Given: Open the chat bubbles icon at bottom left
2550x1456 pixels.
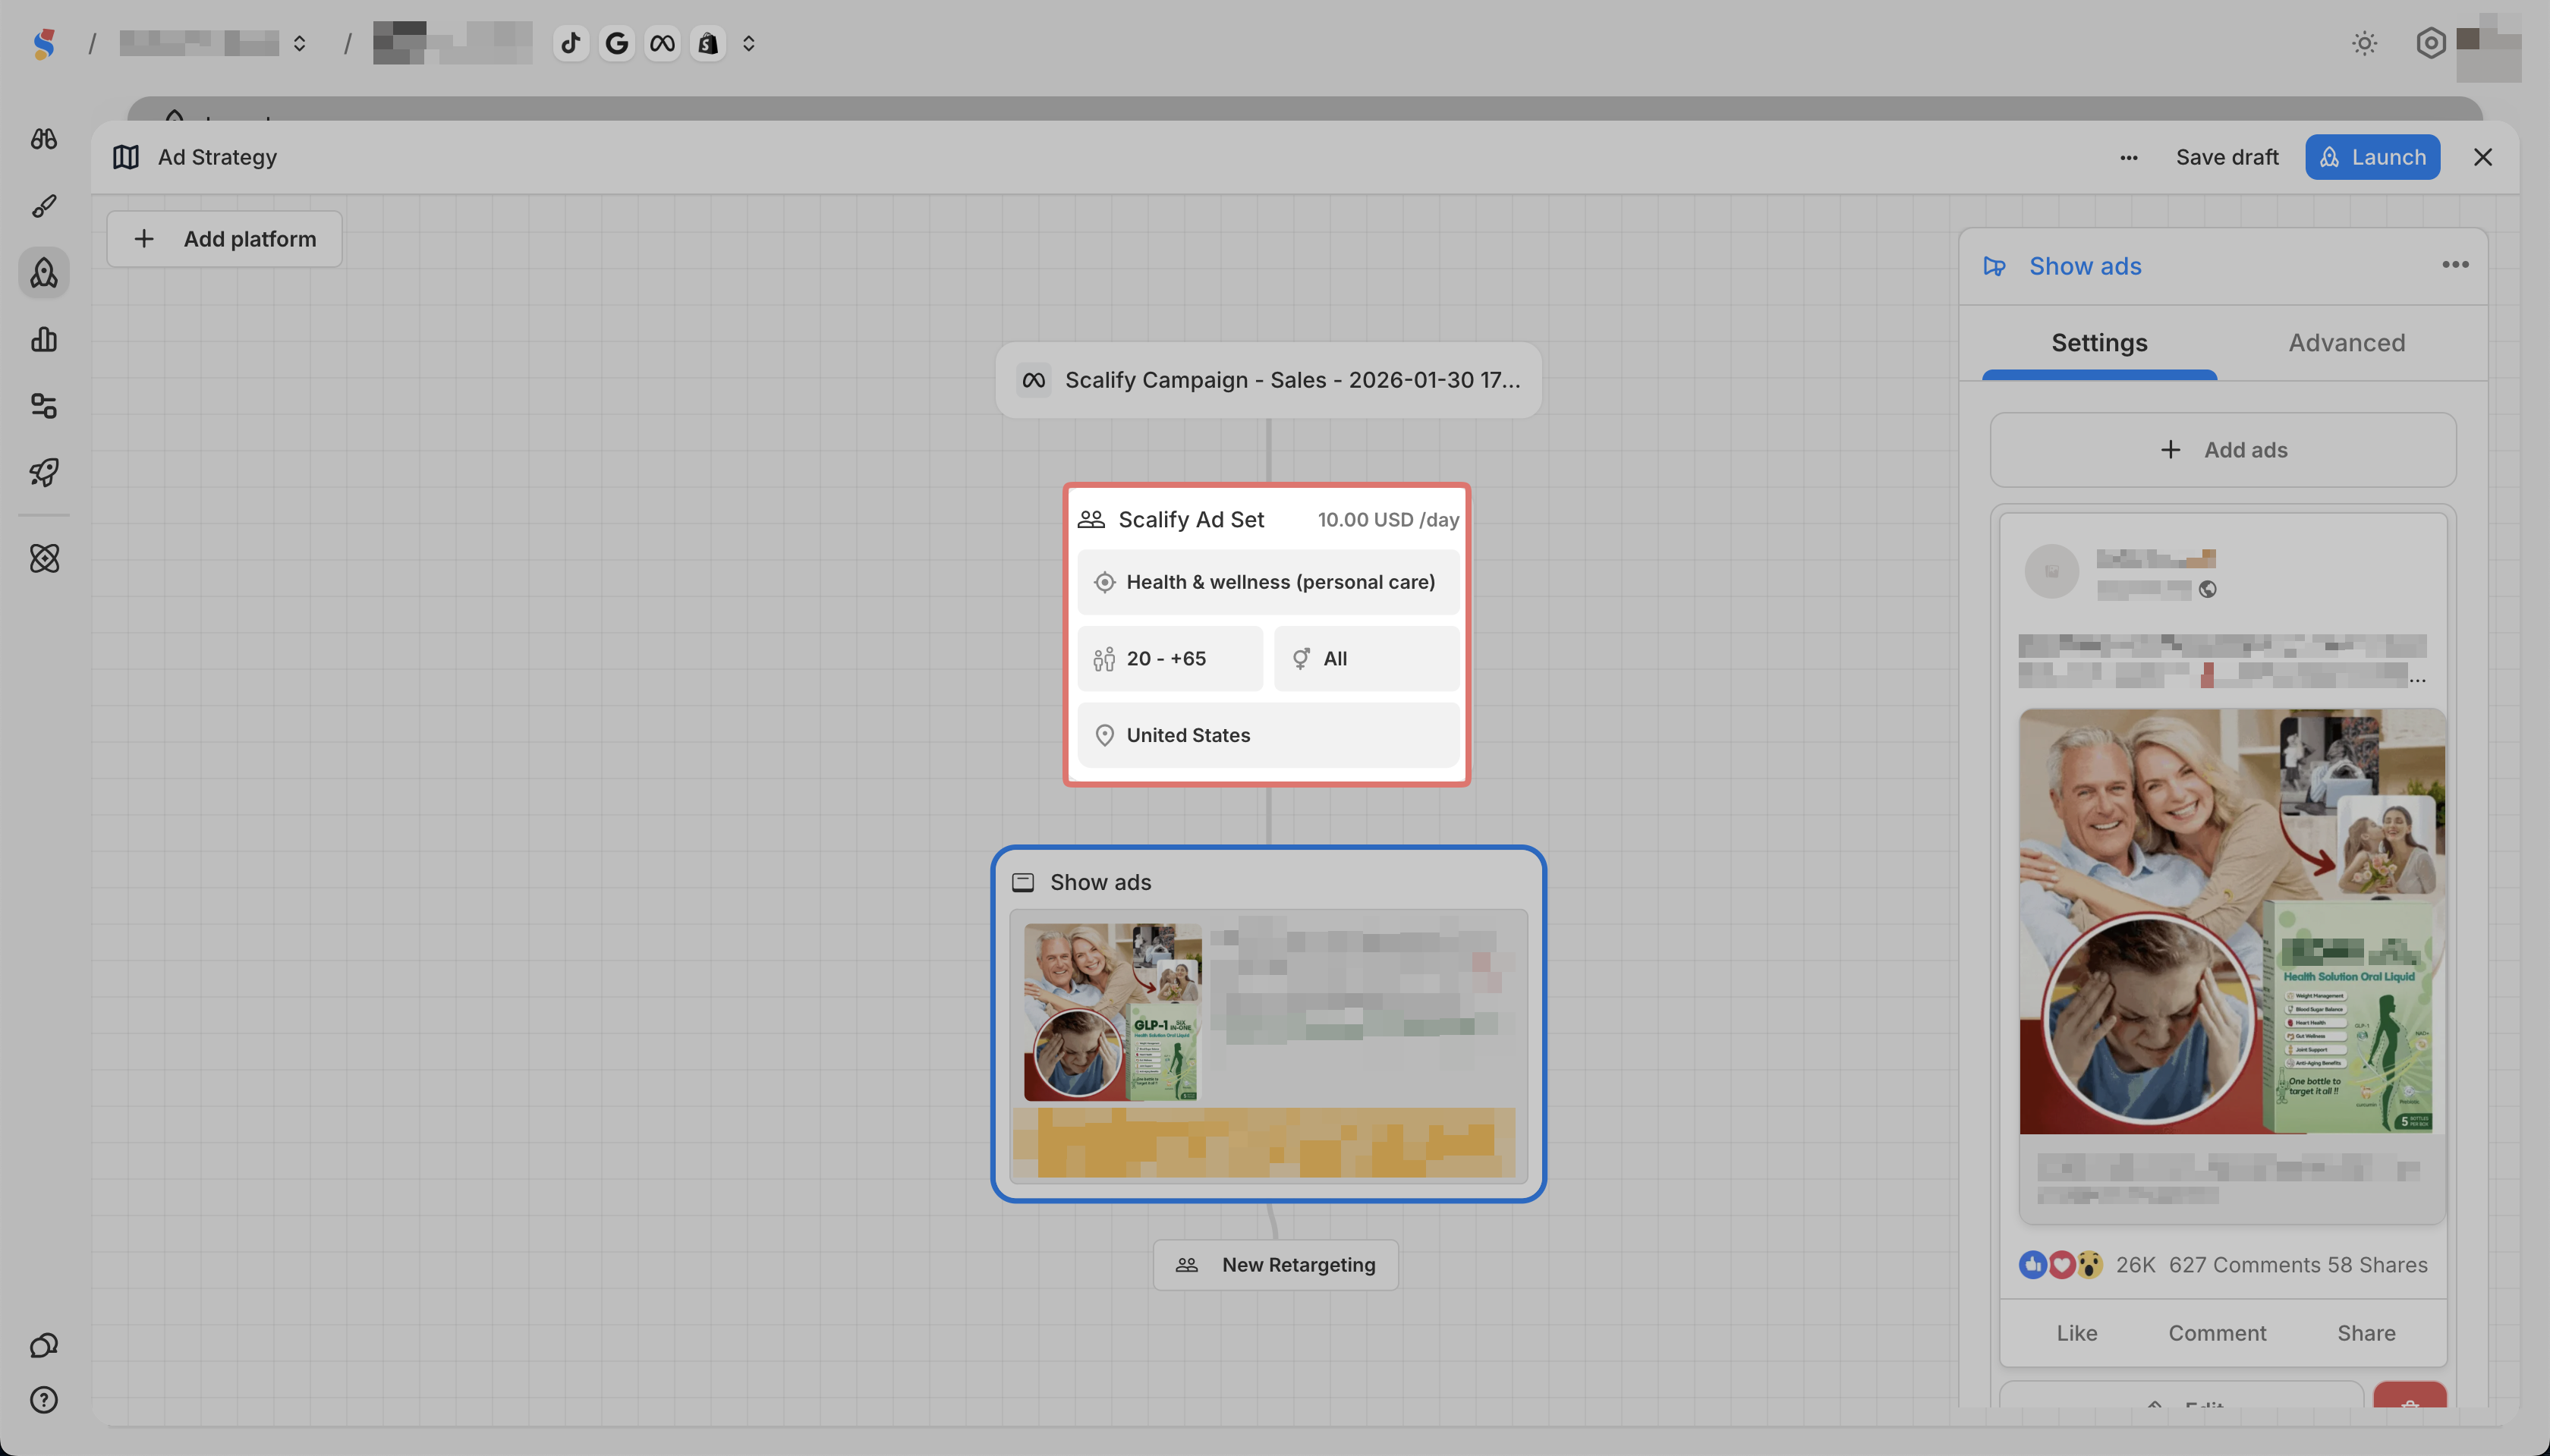Looking at the screenshot, I should [x=44, y=1345].
